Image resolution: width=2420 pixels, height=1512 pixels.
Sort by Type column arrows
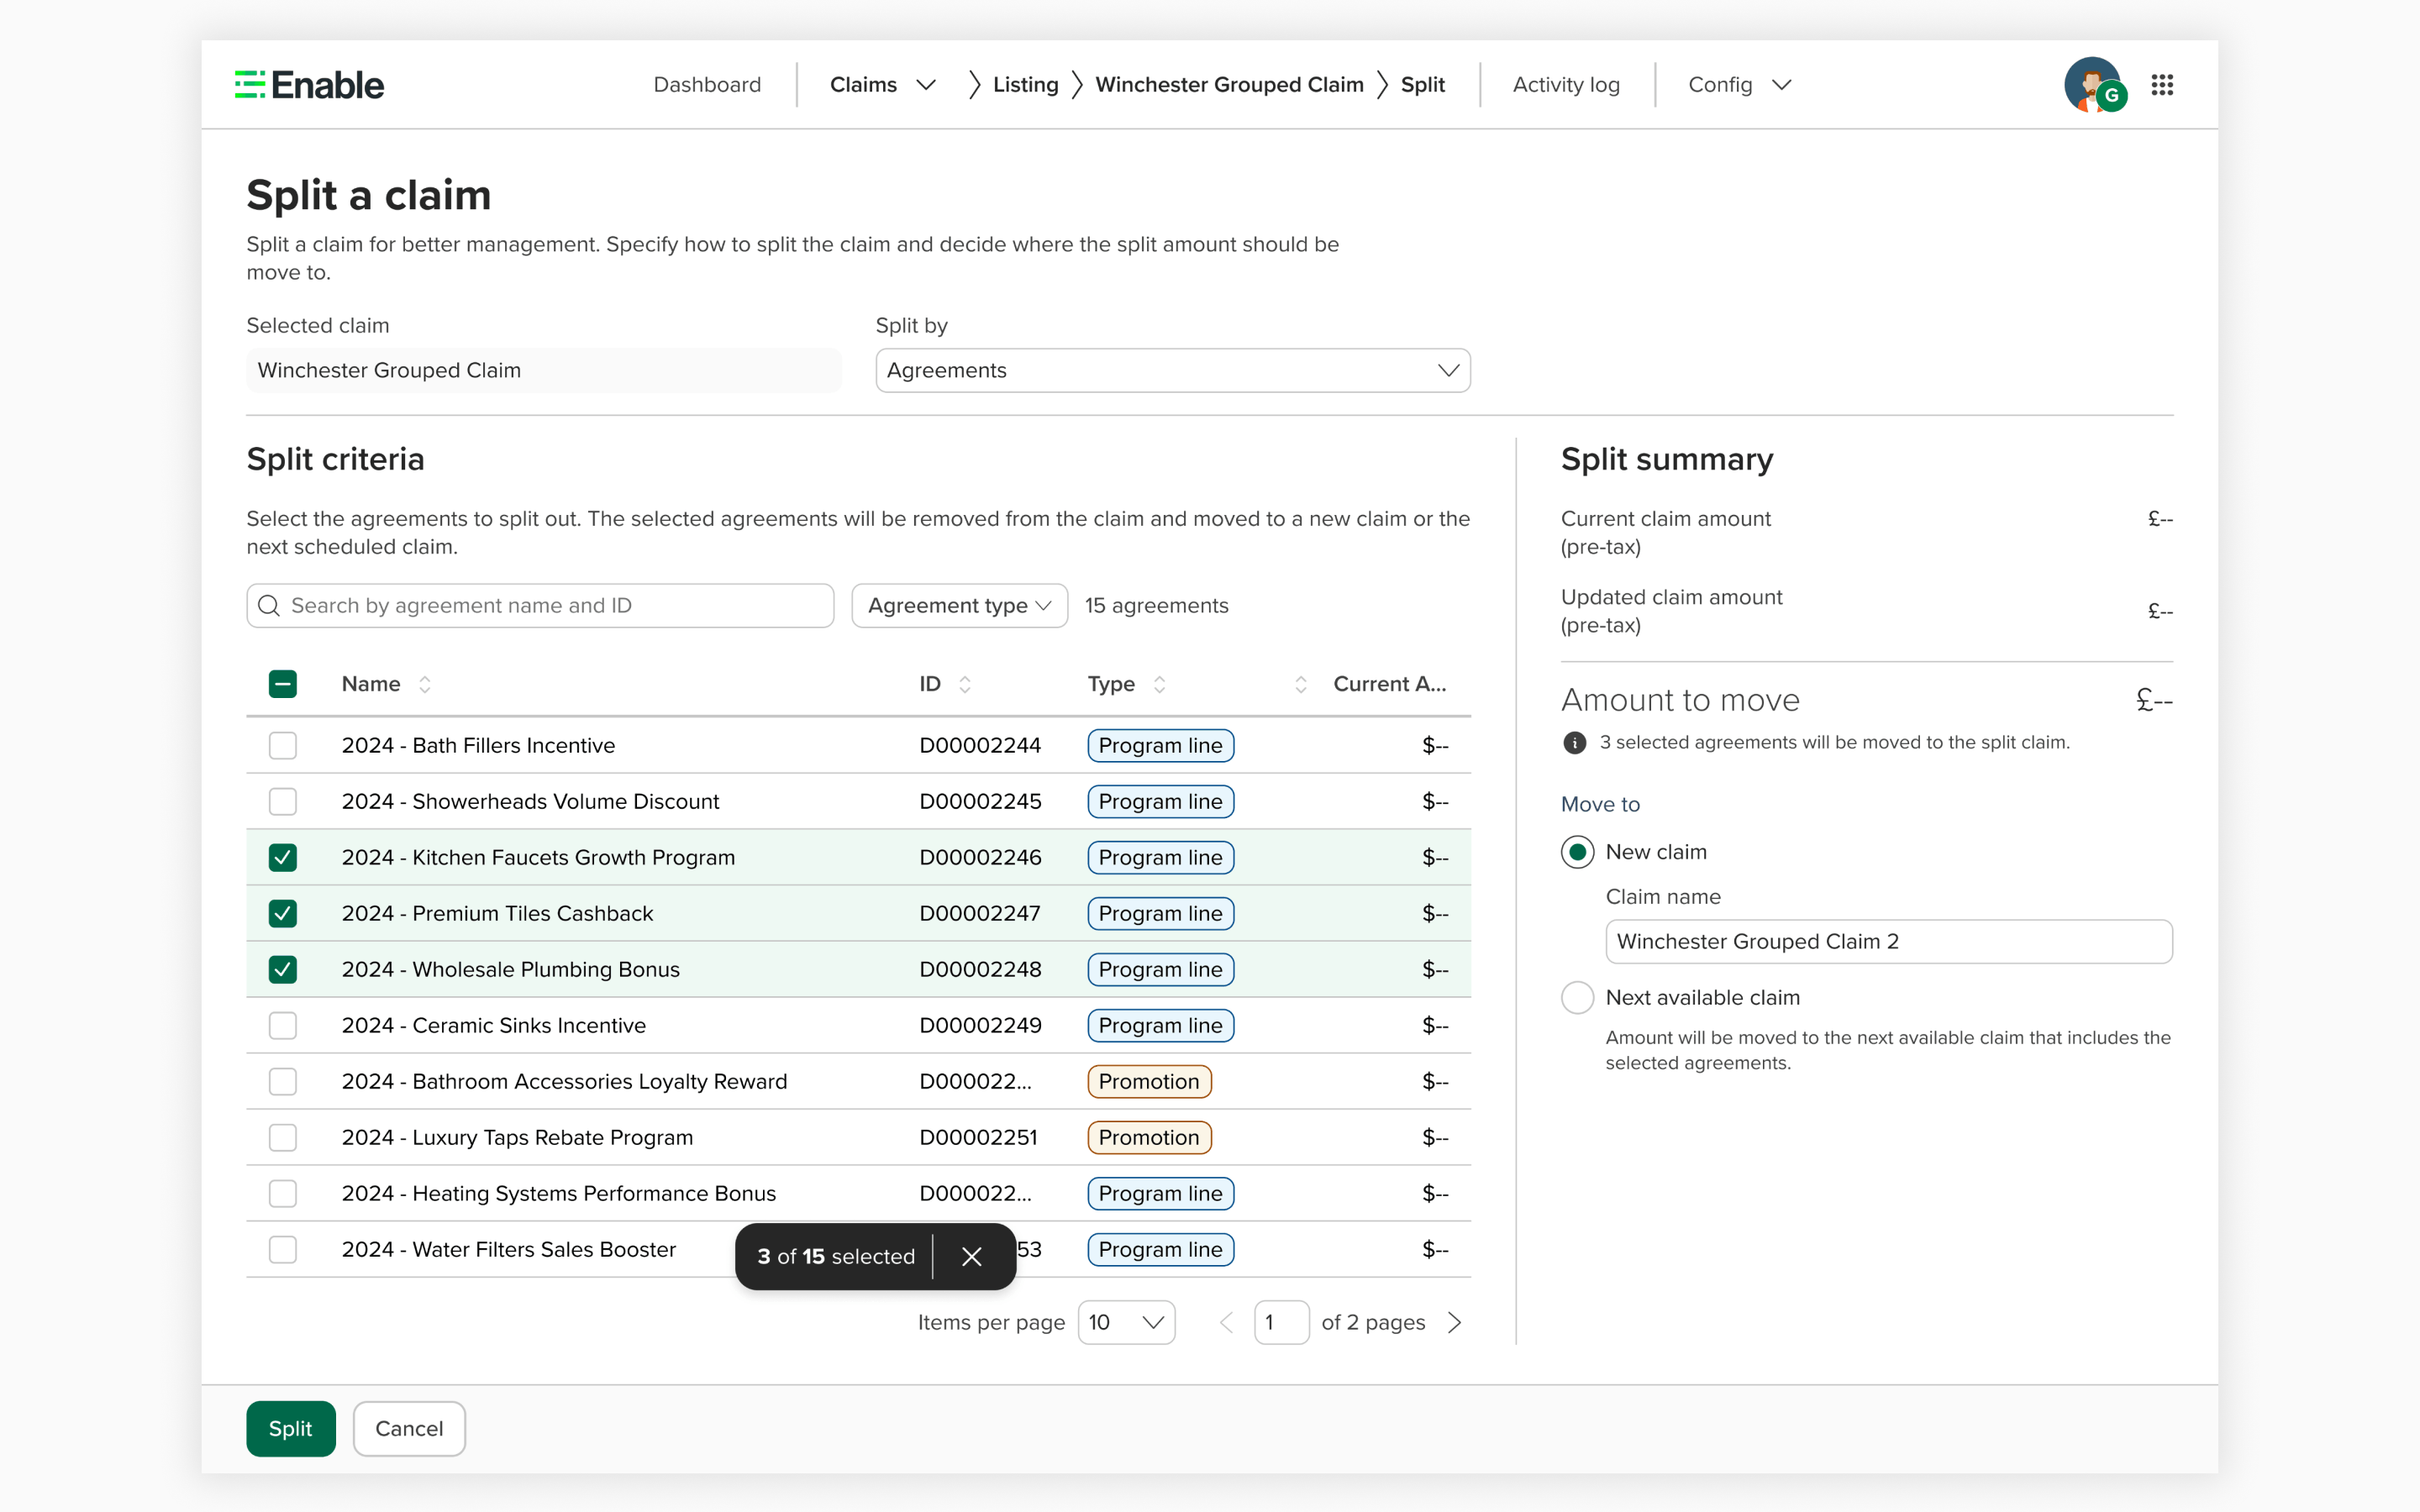click(1159, 684)
